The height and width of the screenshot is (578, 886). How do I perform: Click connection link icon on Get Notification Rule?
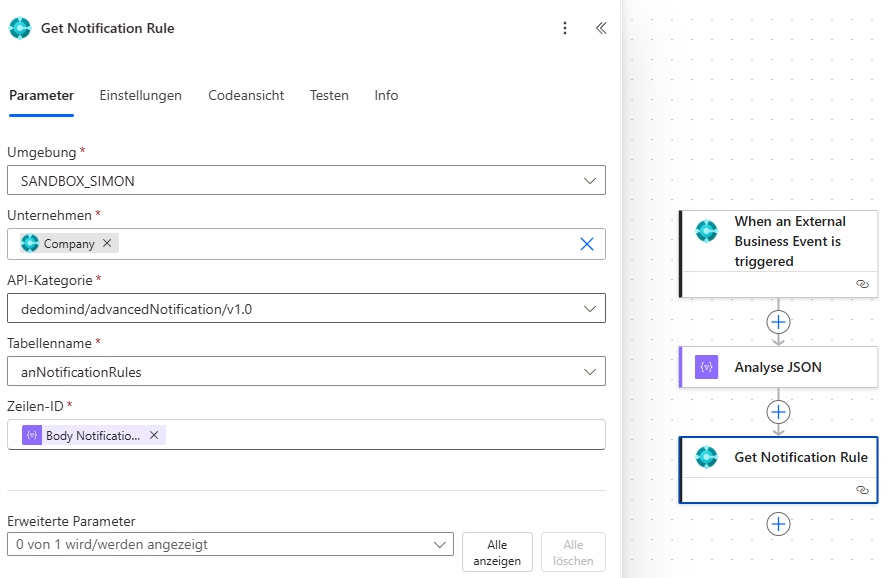pyautogui.click(x=862, y=490)
